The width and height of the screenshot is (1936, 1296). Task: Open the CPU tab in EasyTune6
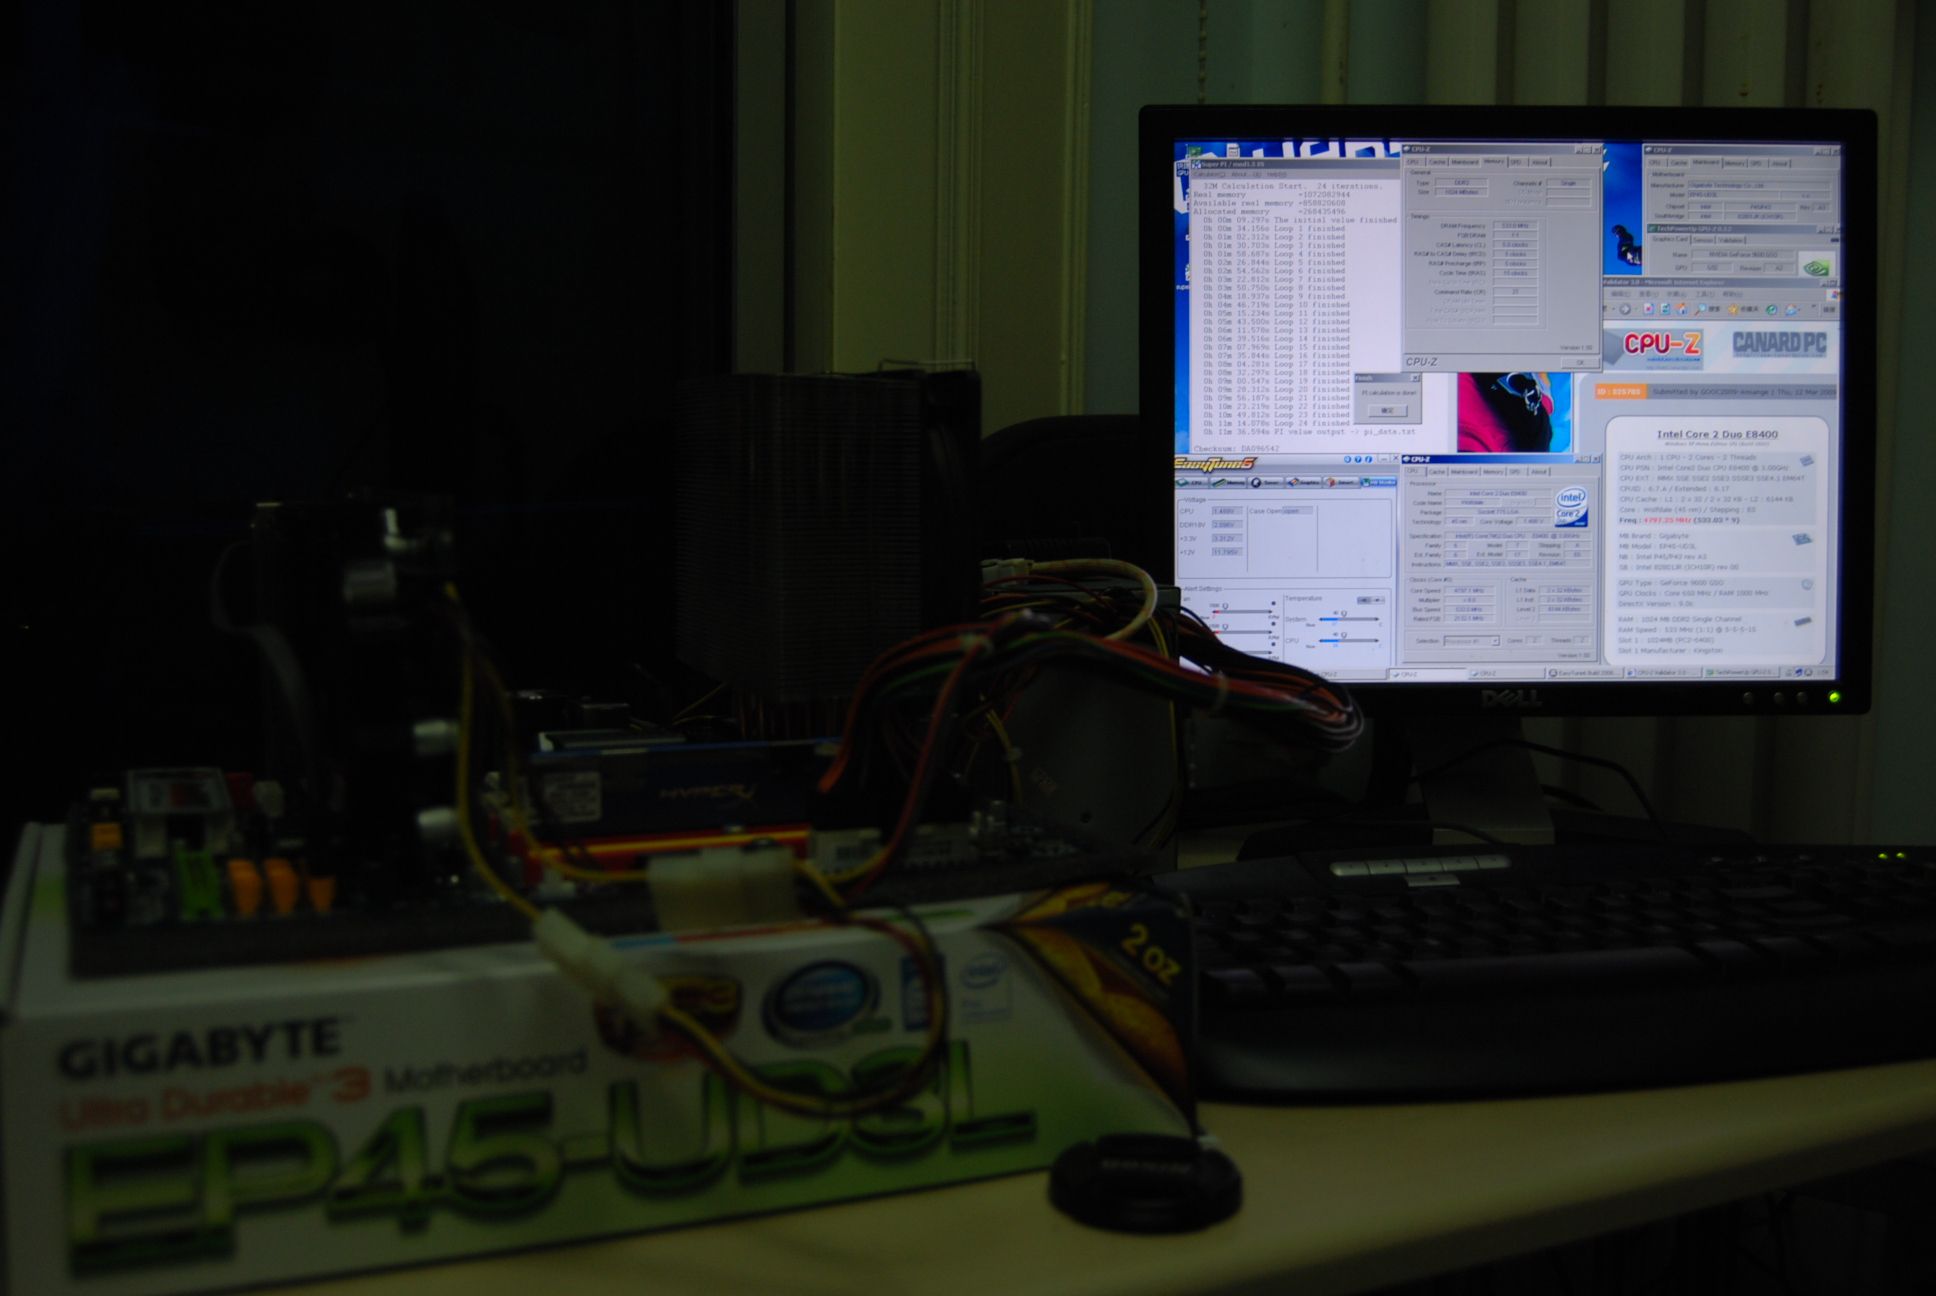1192,482
